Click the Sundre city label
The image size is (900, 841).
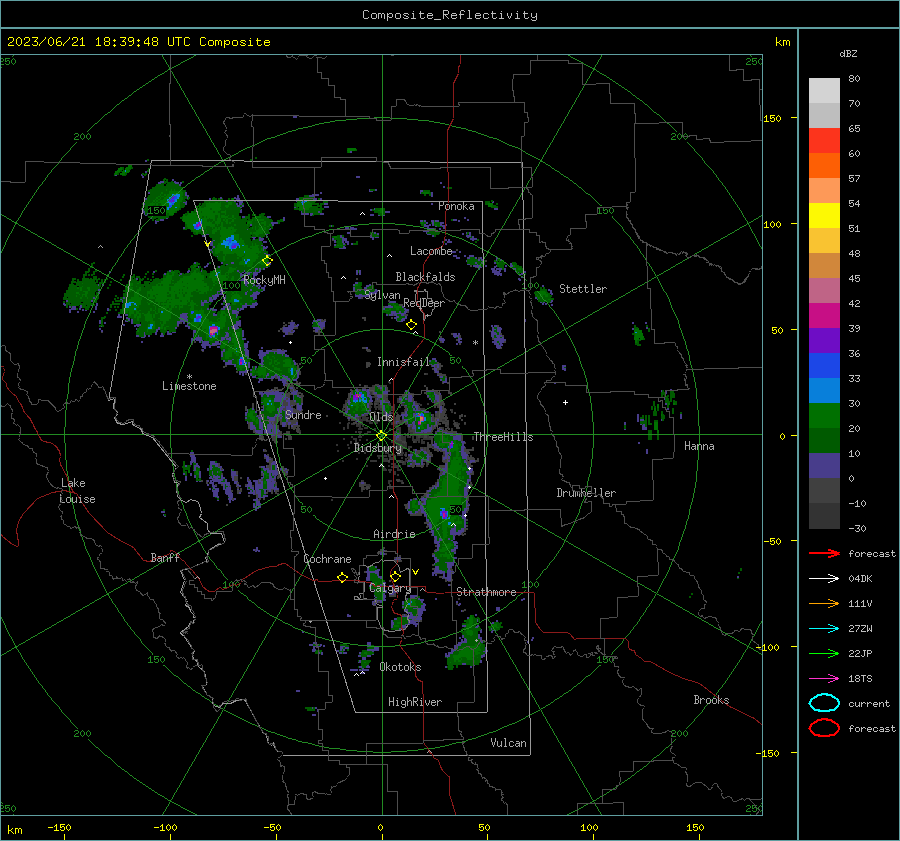(x=303, y=414)
